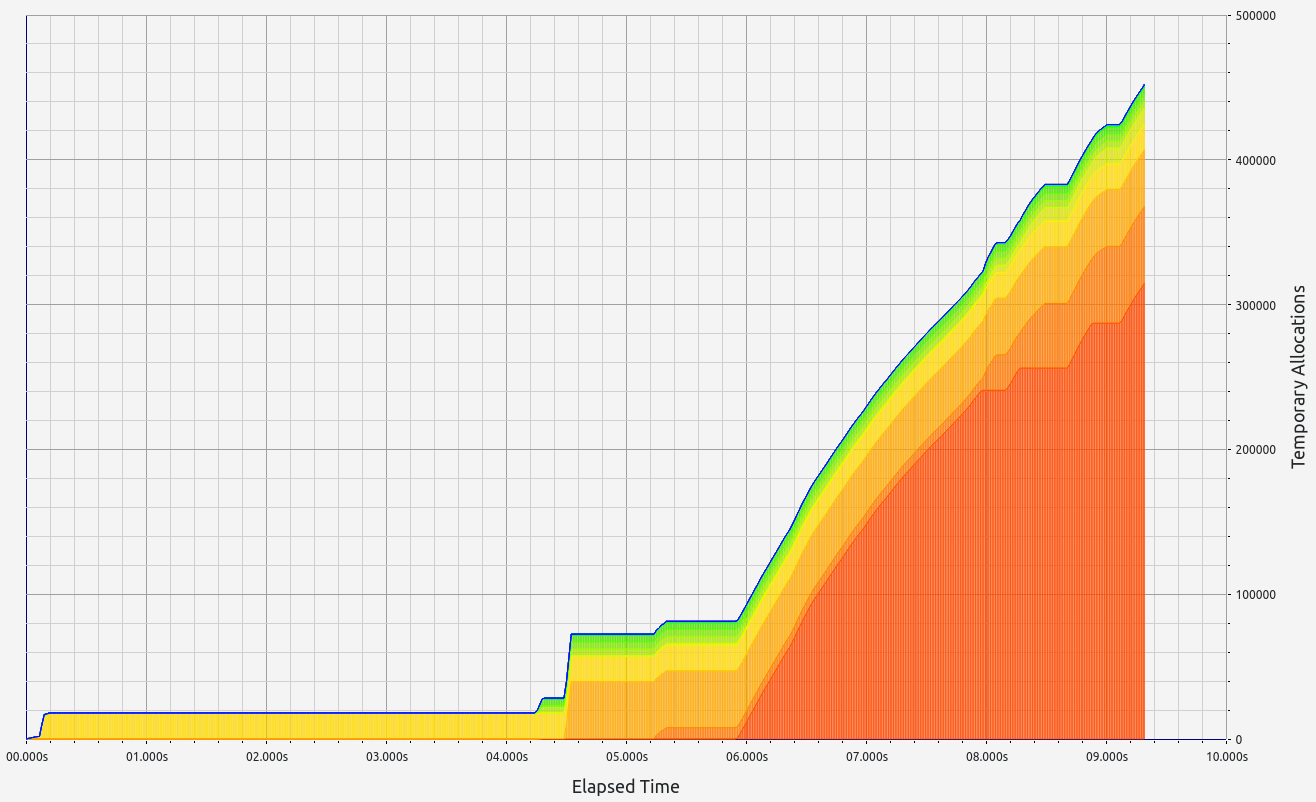Click the blue line's peak at chart end

pyautogui.click(x=1143, y=86)
